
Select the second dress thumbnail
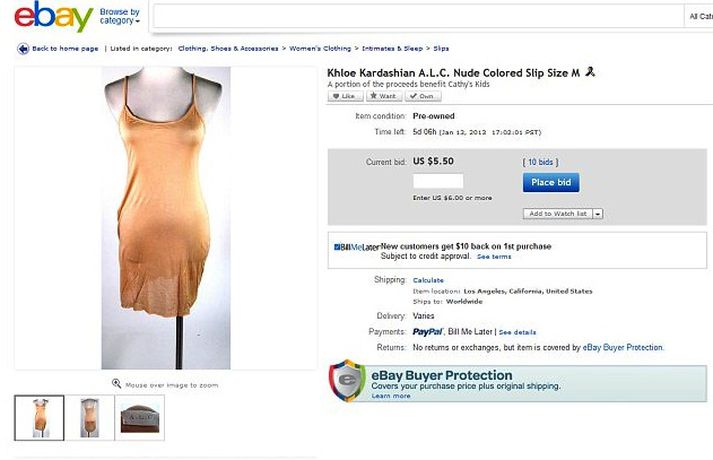(90, 417)
